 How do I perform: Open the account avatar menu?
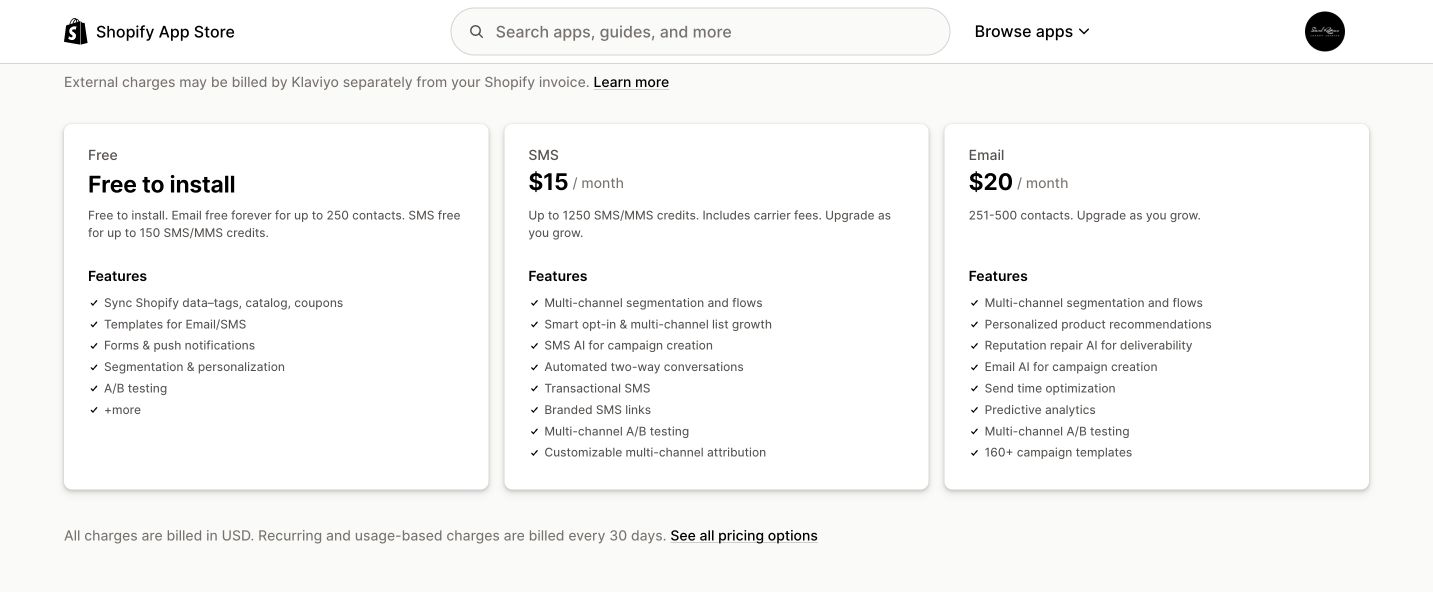tap(1325, 32)
